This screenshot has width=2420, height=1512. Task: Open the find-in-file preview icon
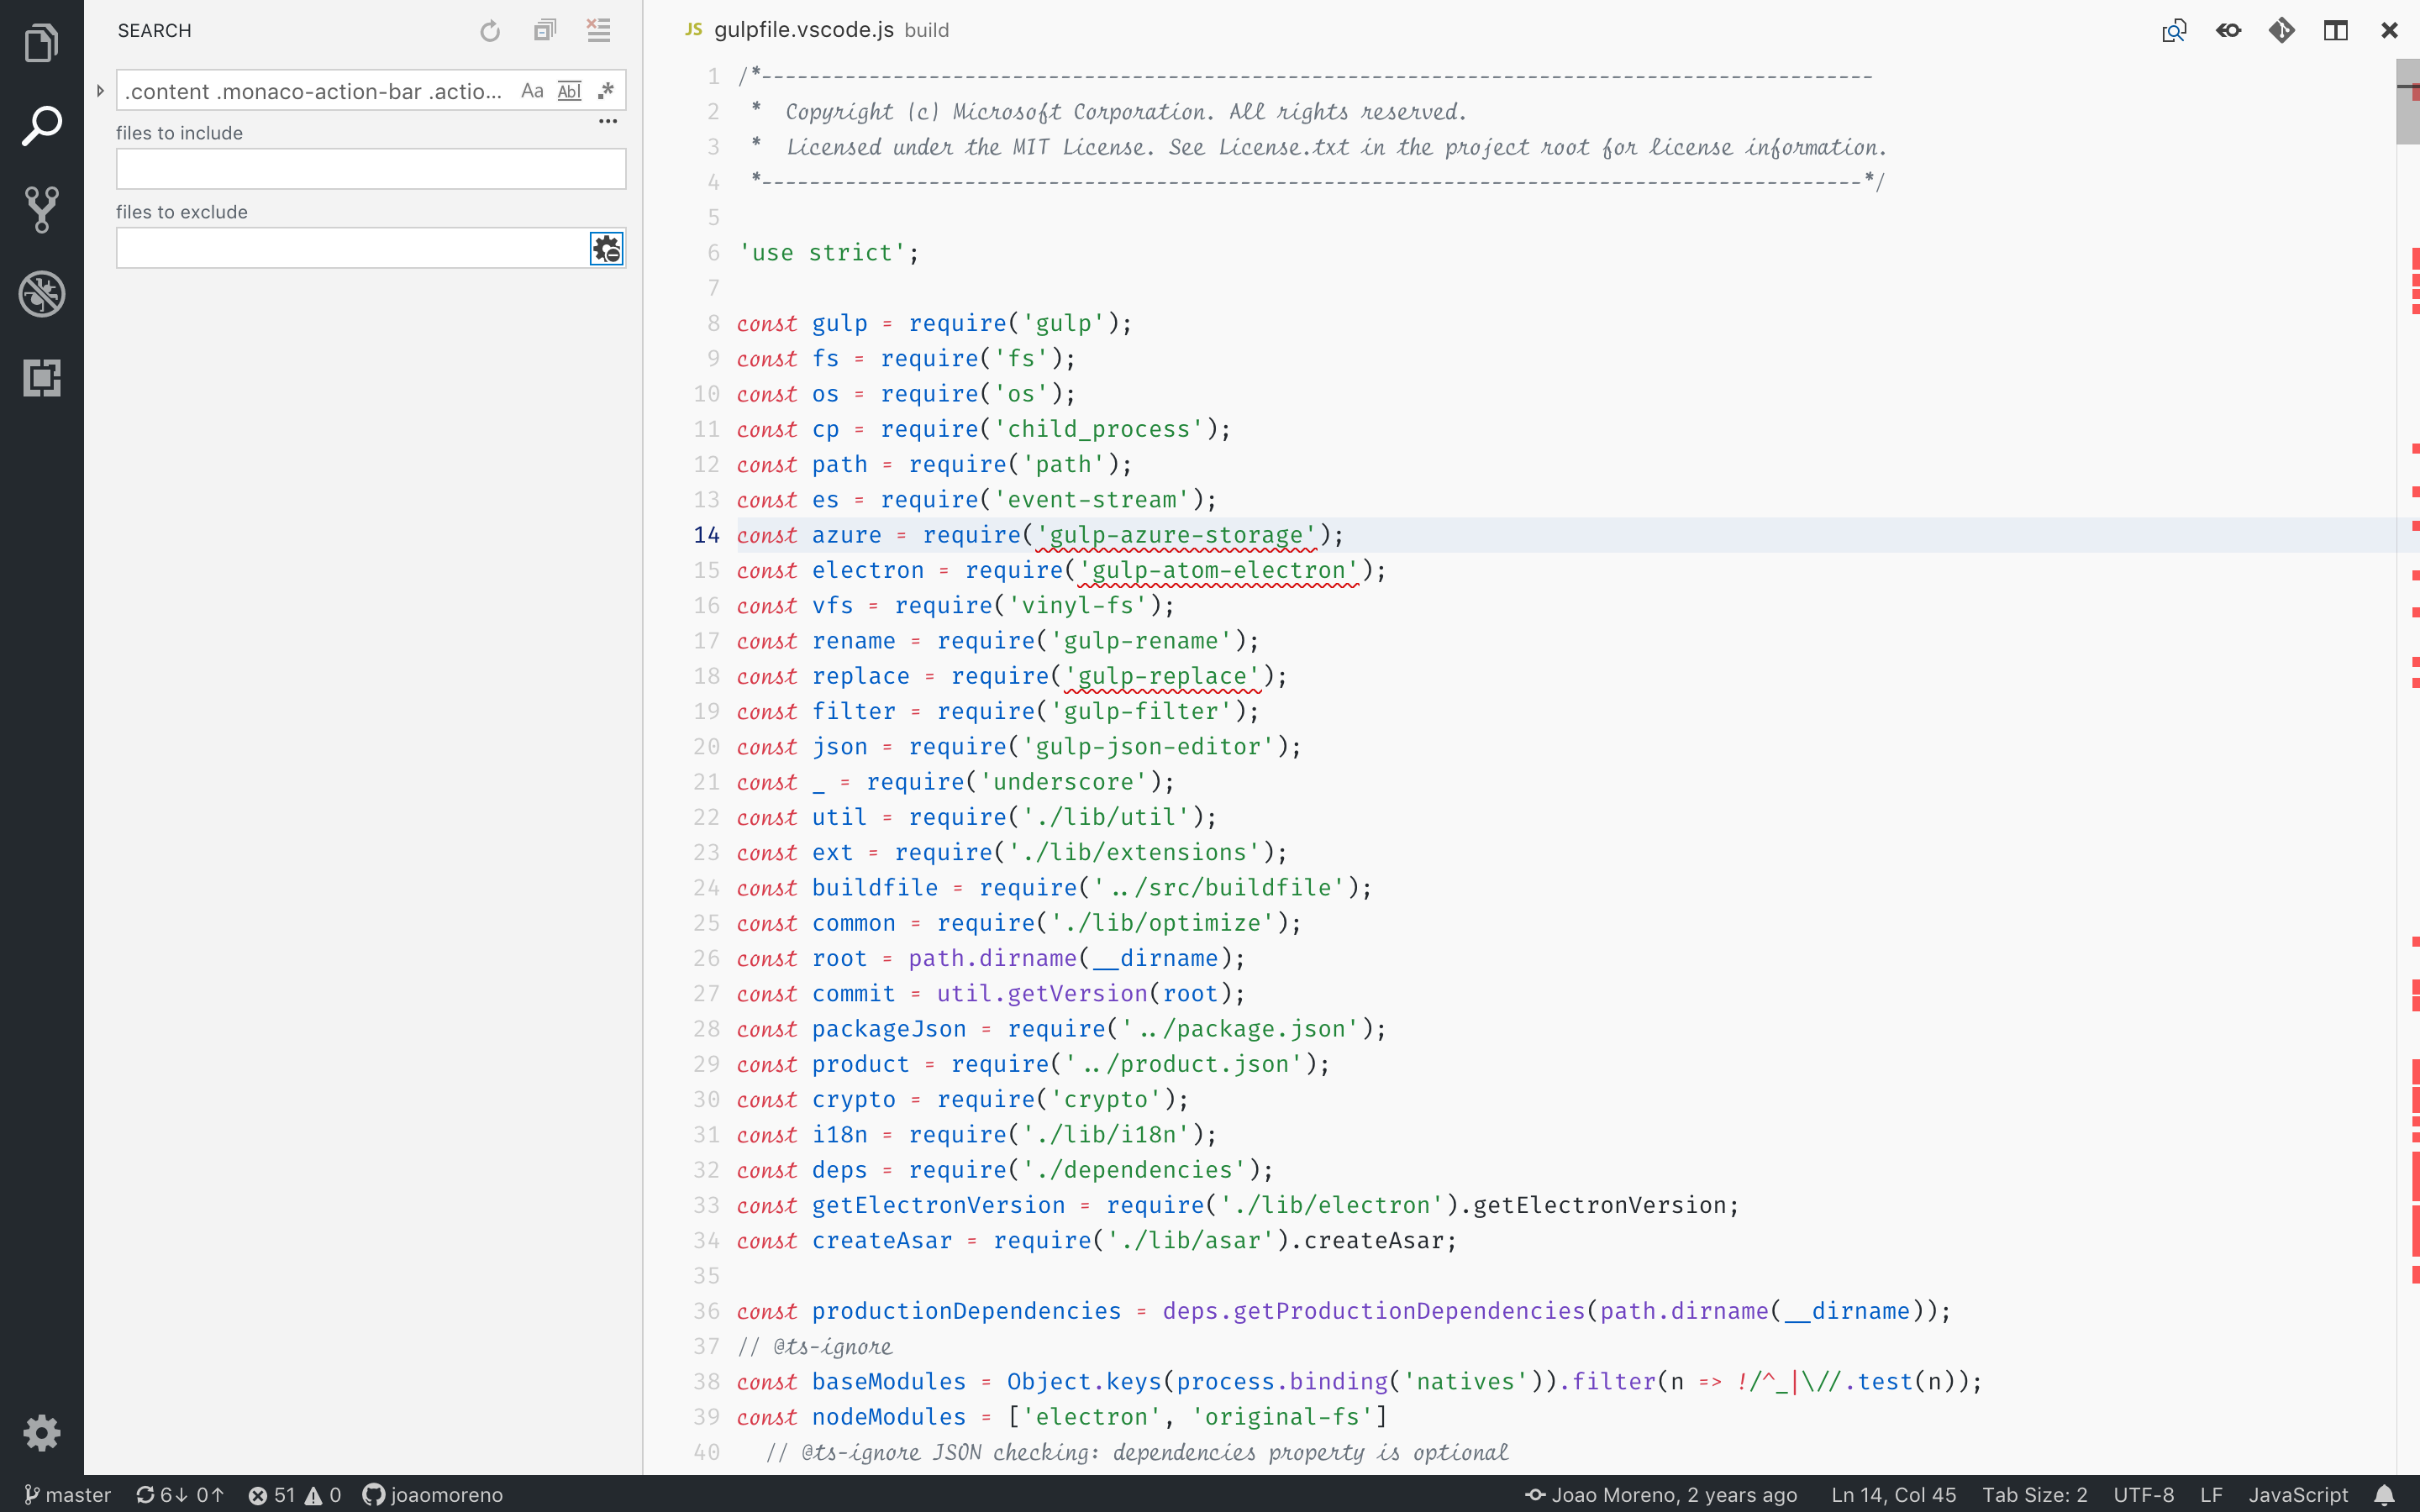click(2174, 31)
